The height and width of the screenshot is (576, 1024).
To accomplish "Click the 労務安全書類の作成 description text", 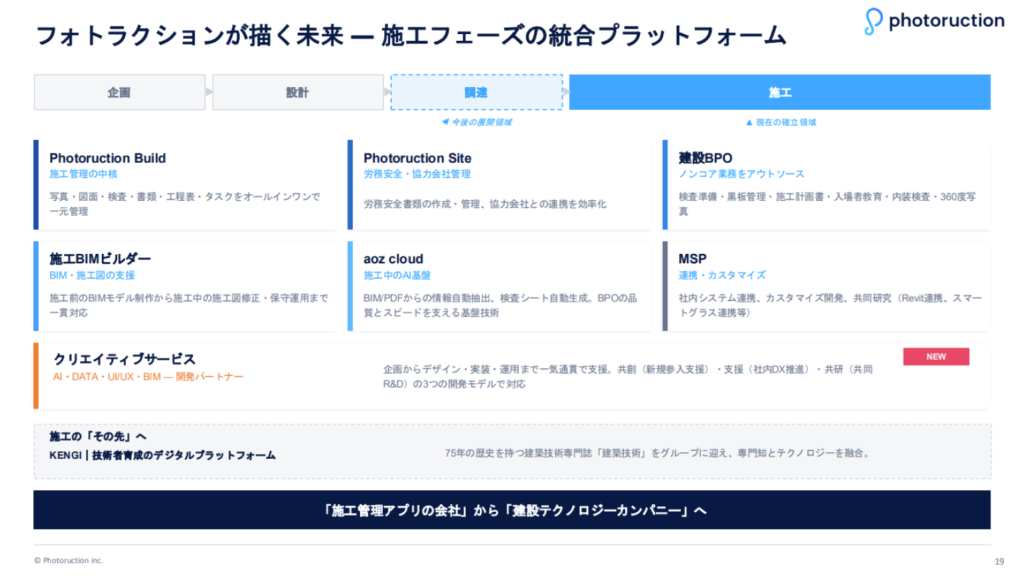I will [x=485, y=204].
